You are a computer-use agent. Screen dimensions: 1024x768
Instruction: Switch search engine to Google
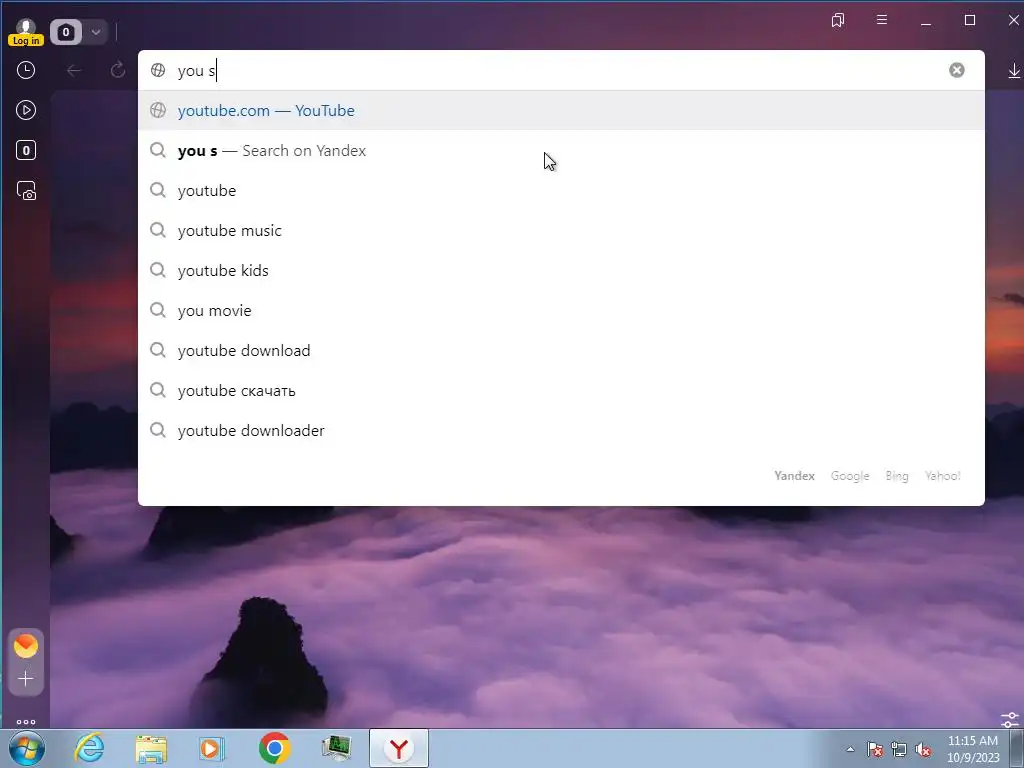850,476
